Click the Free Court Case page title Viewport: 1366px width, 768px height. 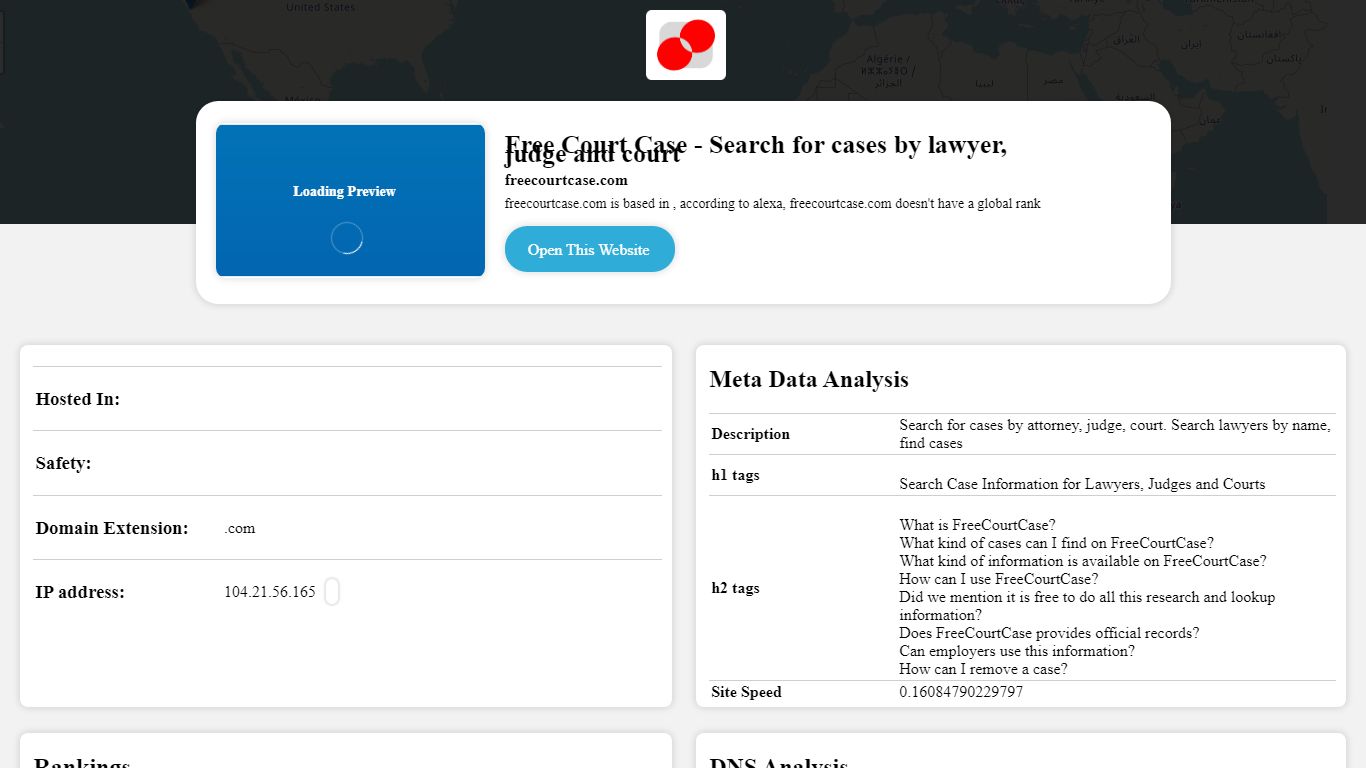click(756, 149)
